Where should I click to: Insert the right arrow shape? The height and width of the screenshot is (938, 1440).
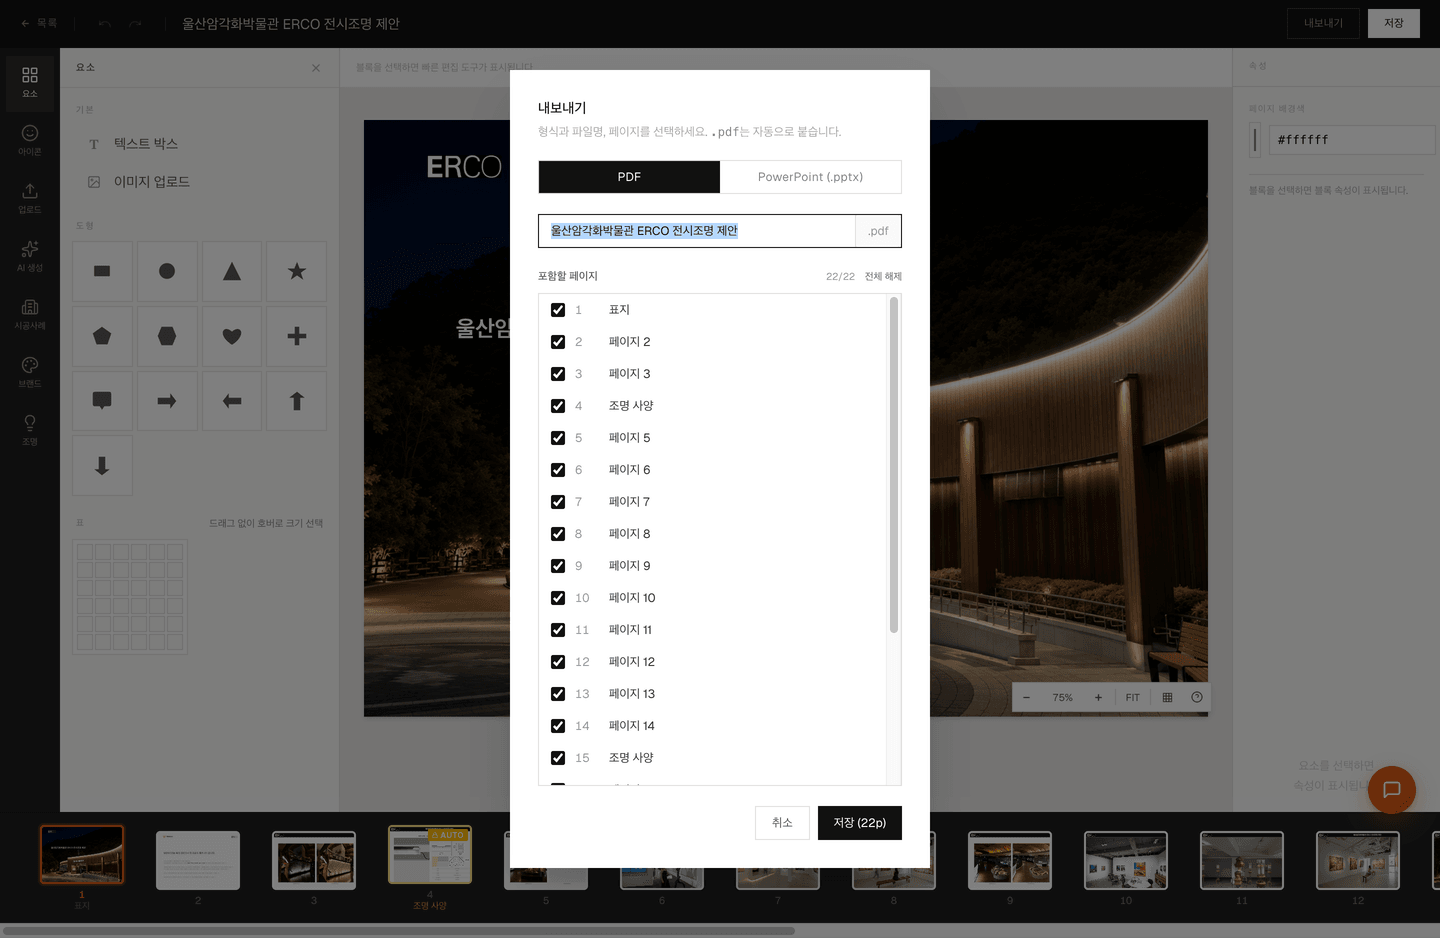[167, 401]
